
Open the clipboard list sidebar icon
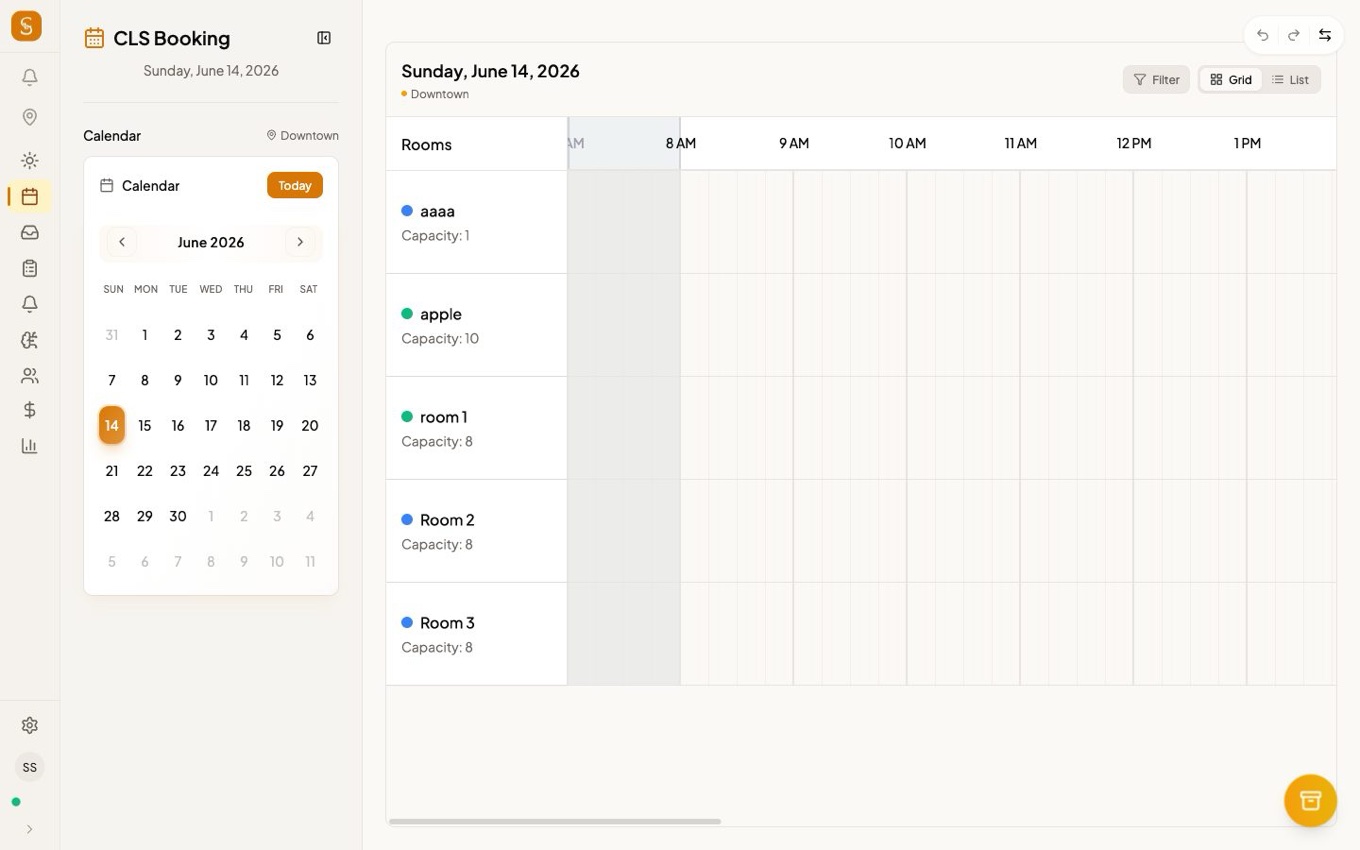click(x=30, y=268)
